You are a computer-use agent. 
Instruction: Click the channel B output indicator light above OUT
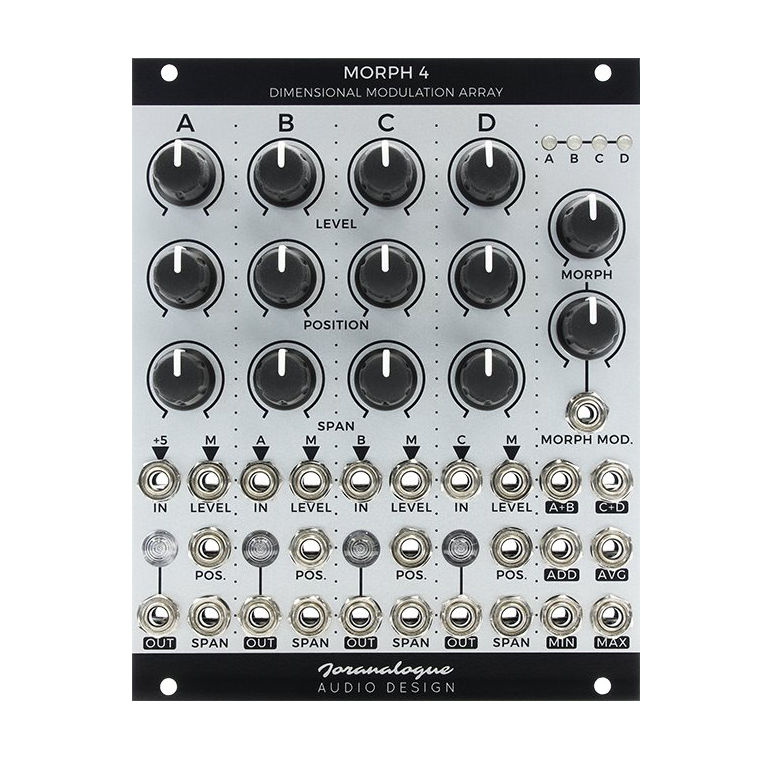click(x=260, y=547)
